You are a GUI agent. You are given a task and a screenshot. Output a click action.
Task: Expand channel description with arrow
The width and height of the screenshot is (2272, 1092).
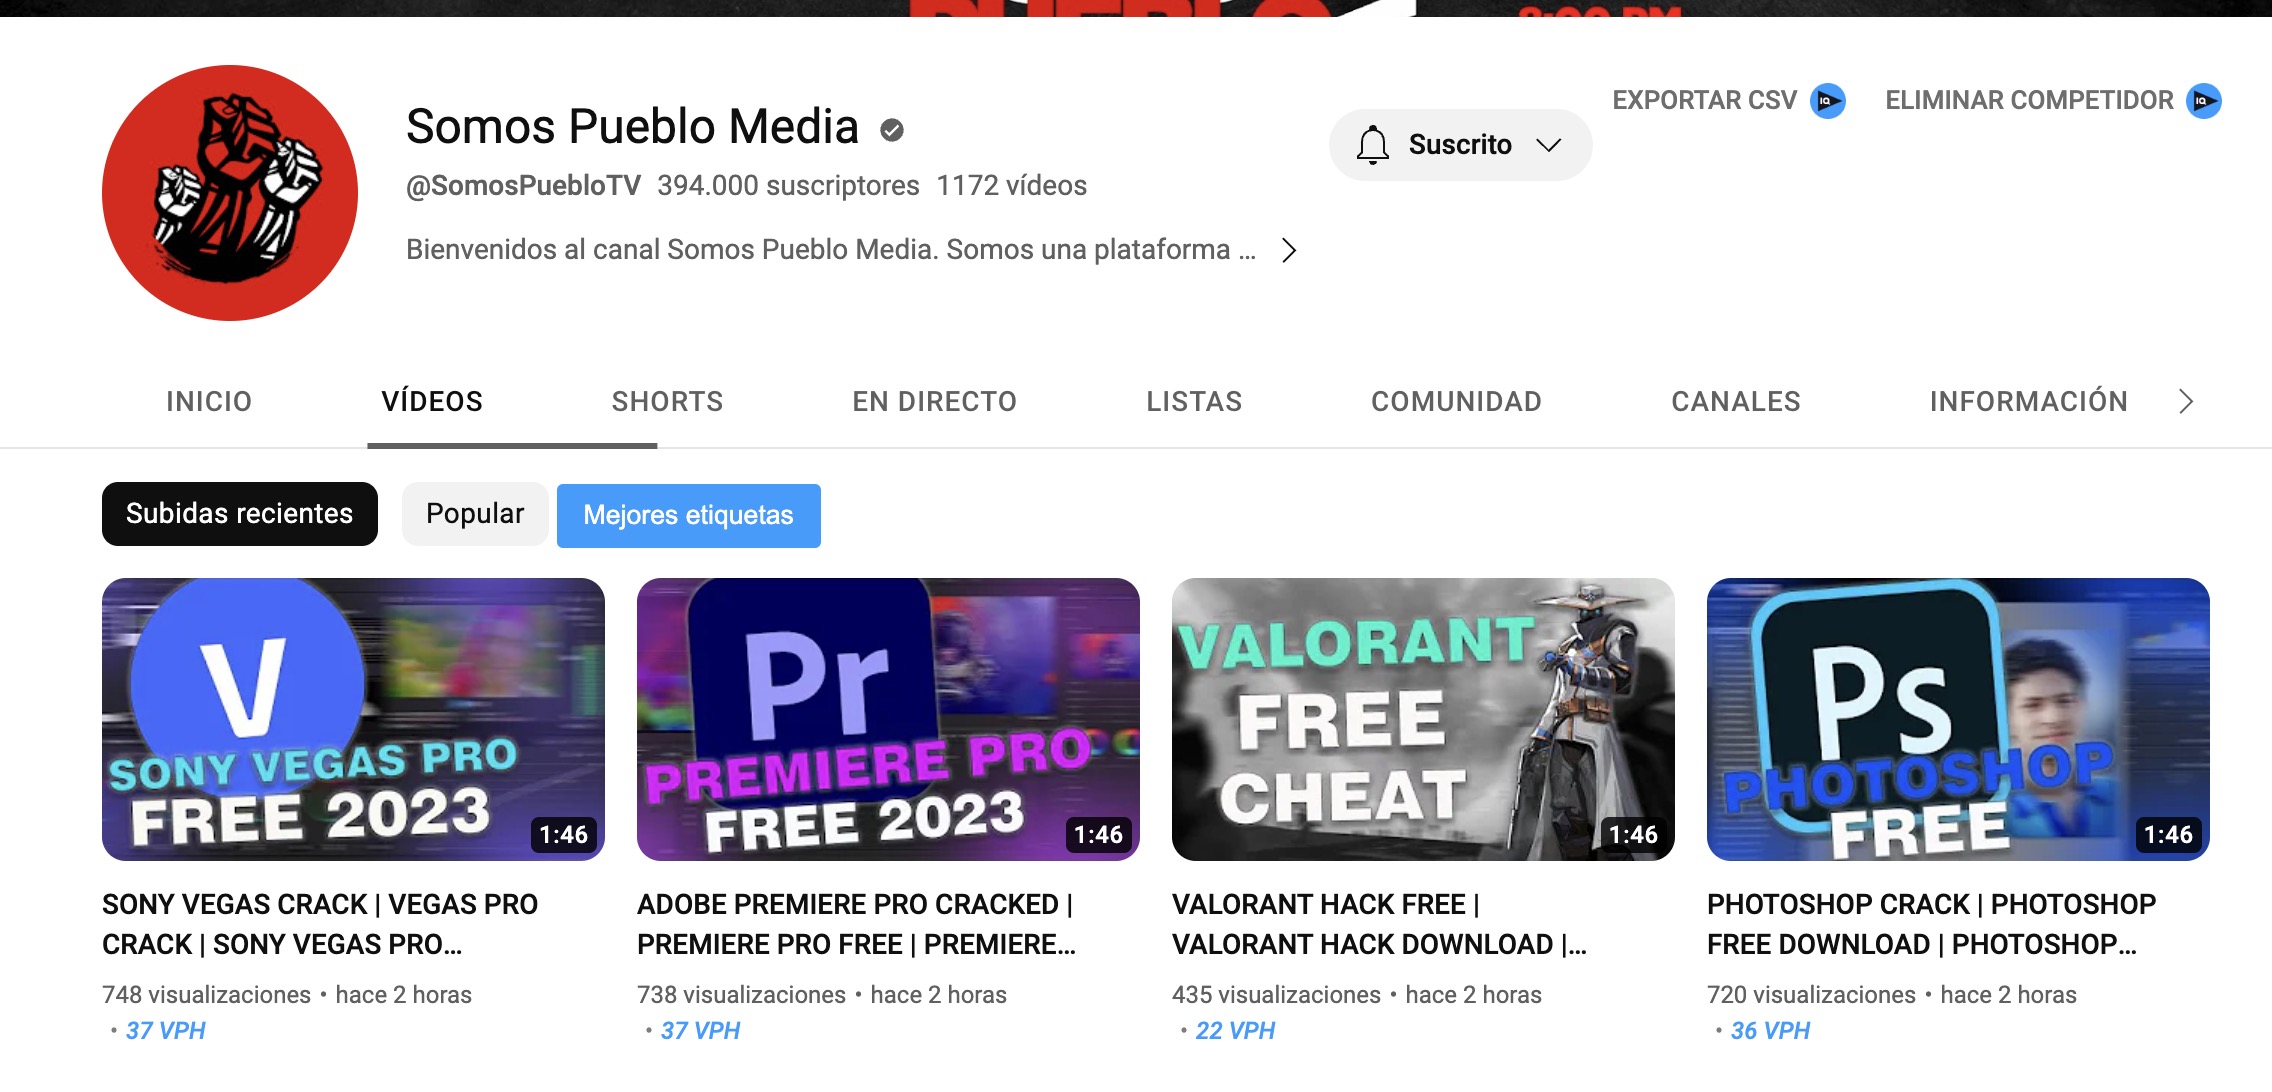pos(1289,250)
